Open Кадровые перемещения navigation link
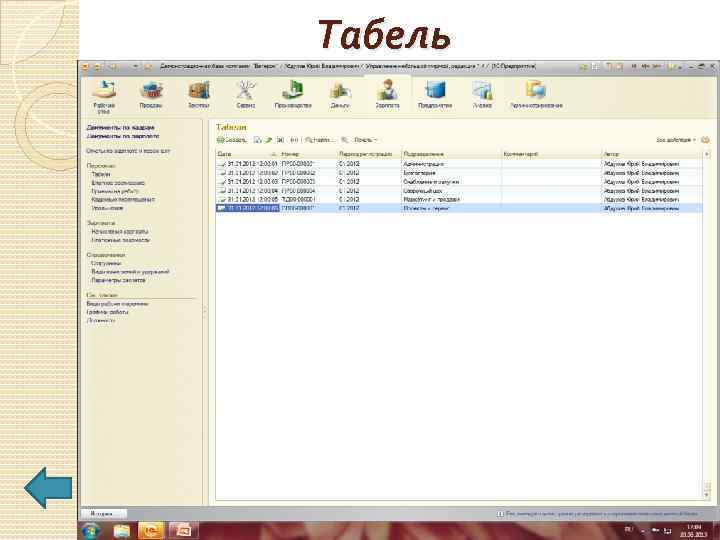 click(x=123, y=200)
